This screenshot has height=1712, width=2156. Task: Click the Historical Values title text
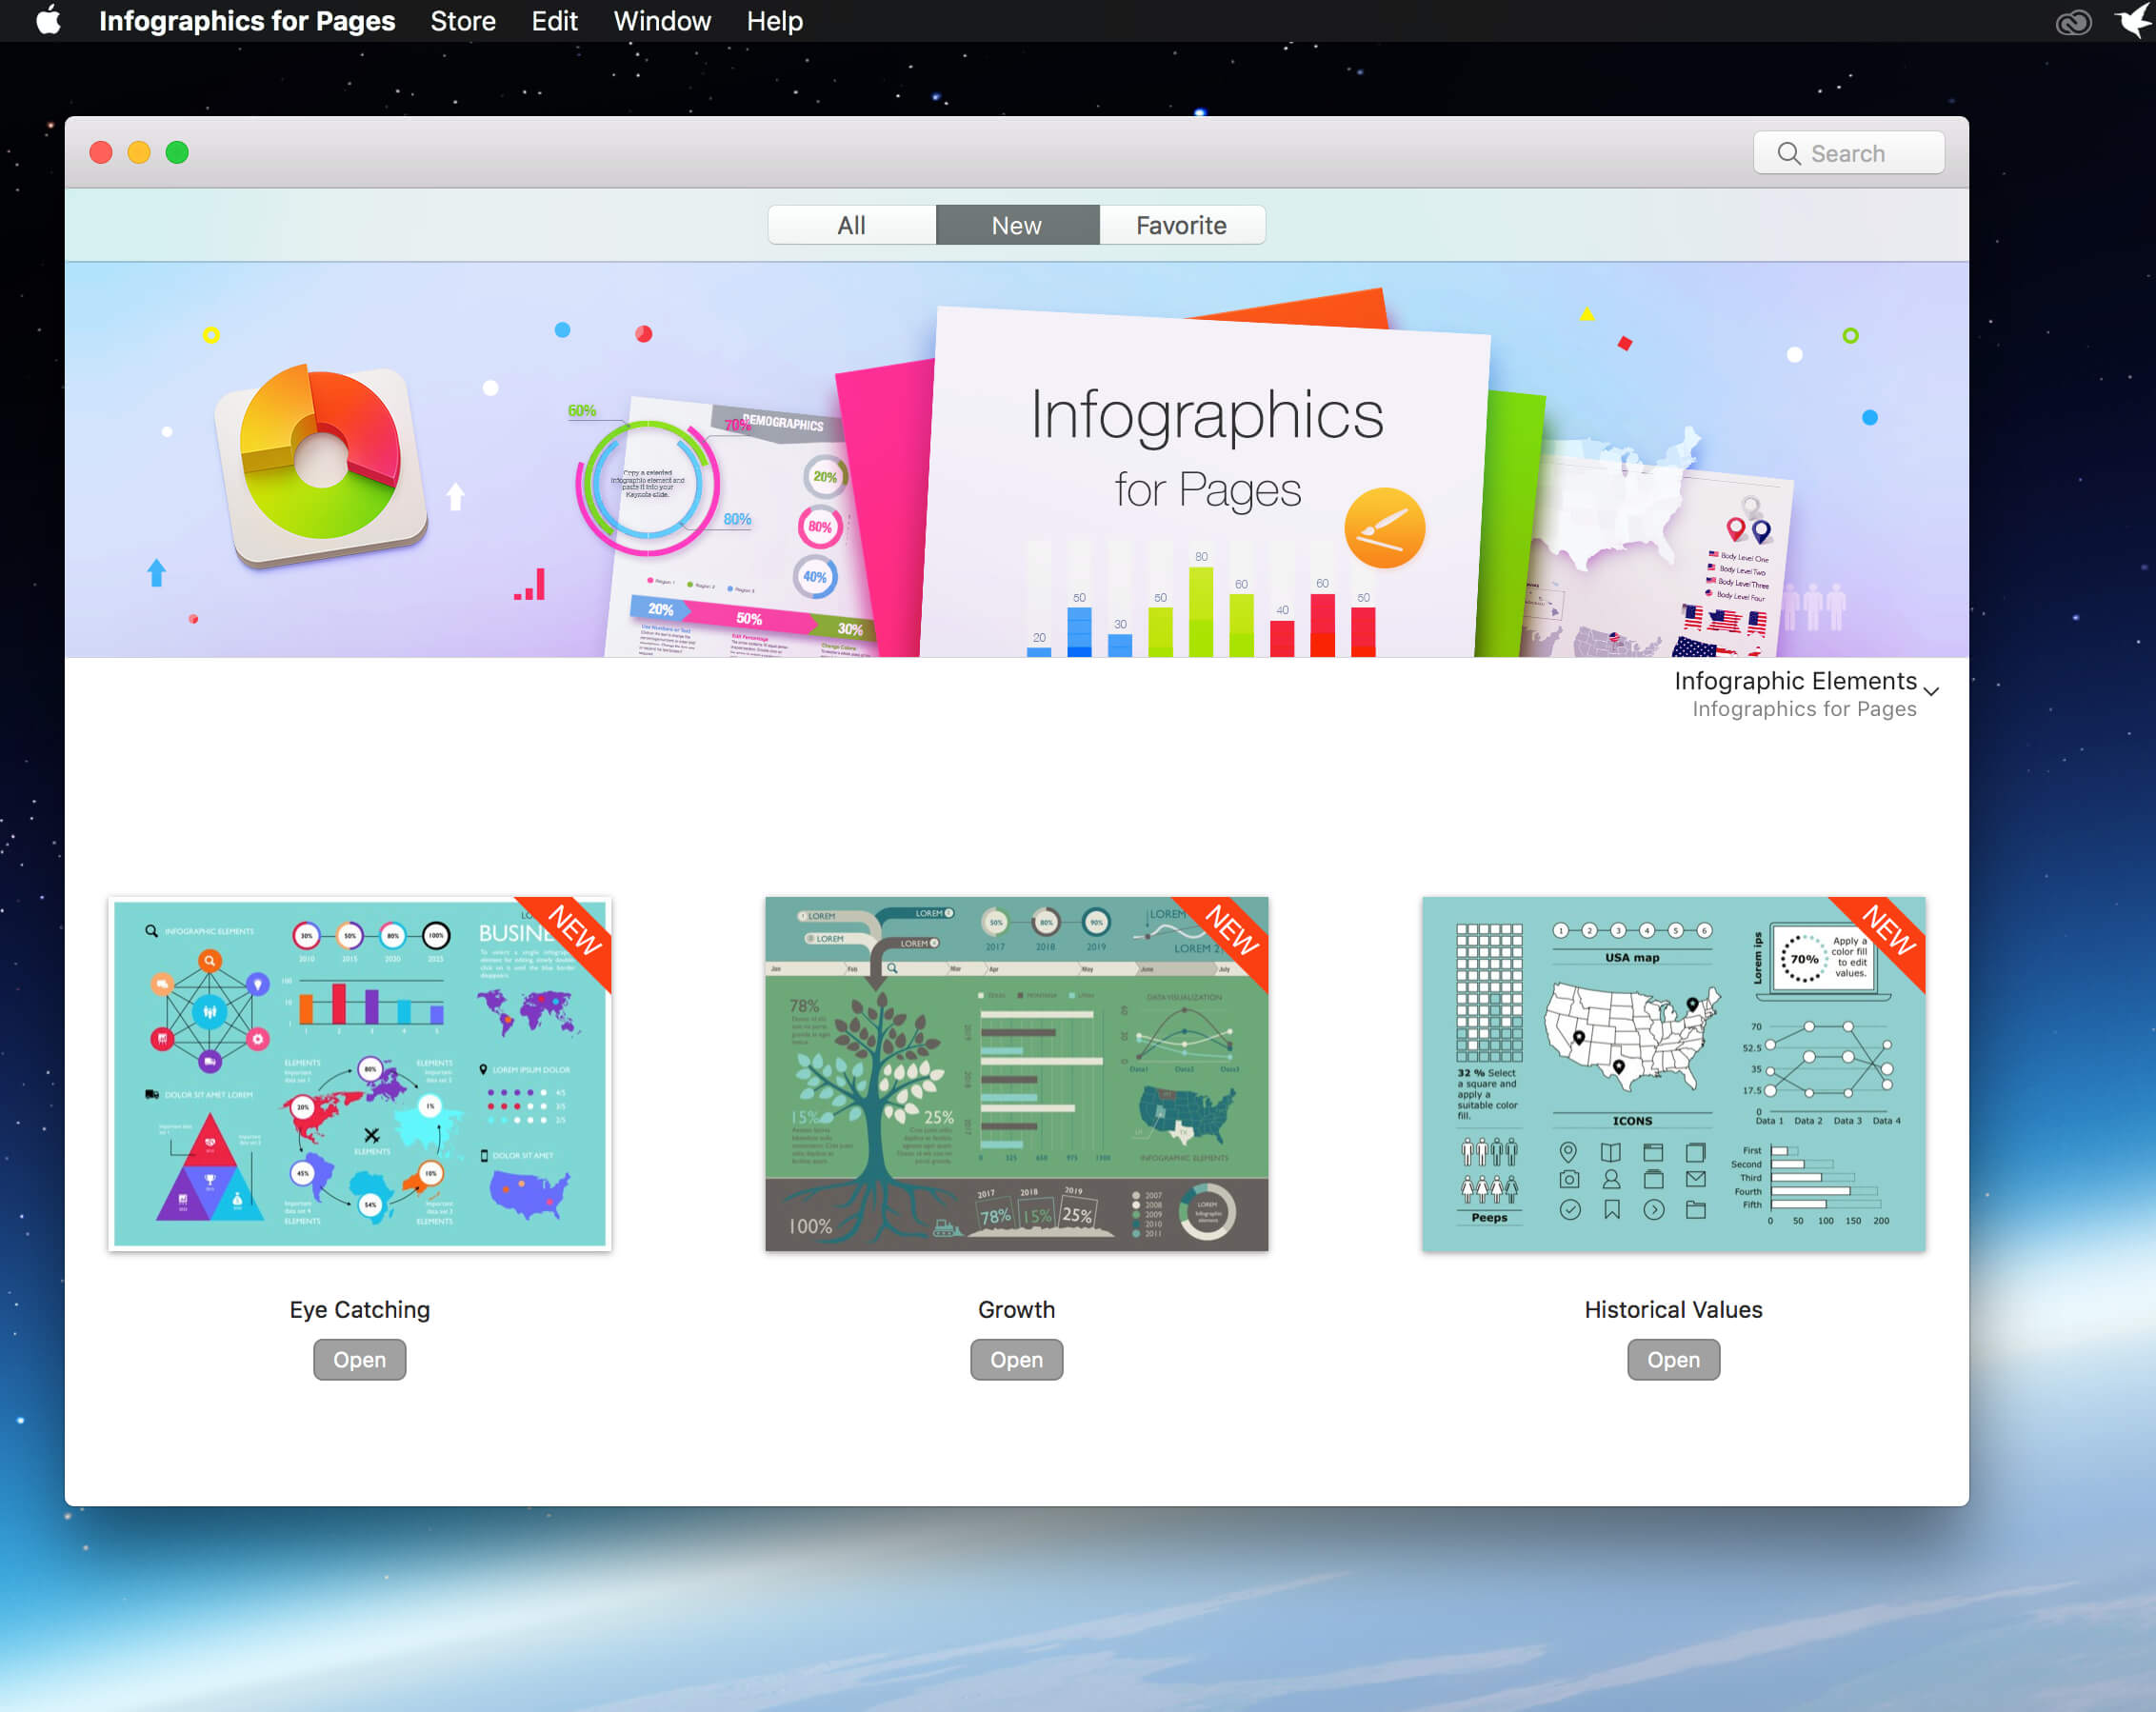coord(1674,1309)
